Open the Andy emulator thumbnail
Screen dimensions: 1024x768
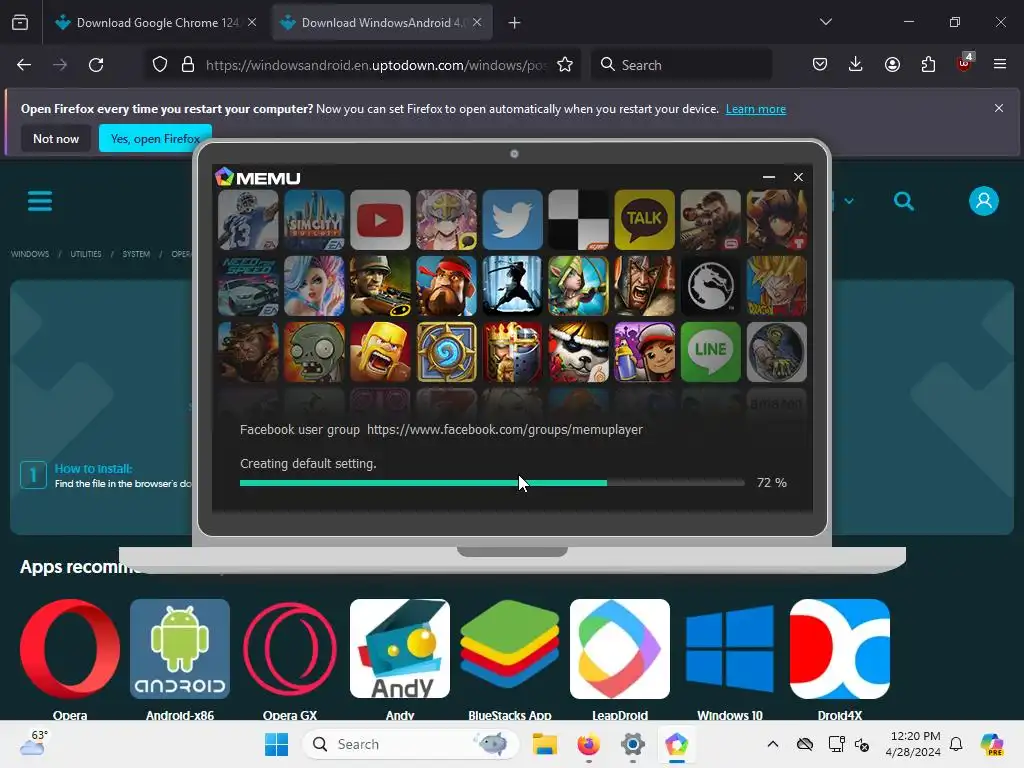click(400, 648)
